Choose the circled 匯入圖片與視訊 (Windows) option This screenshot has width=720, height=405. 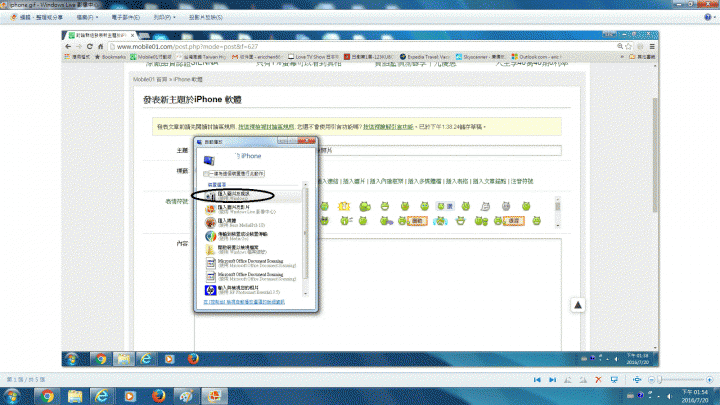tap(252, 196)
